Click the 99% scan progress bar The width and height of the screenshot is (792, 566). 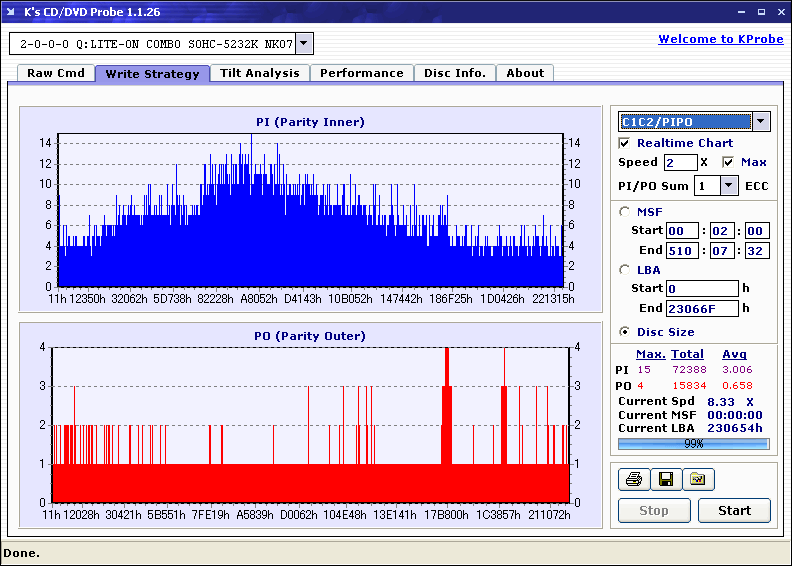[693, 443]
